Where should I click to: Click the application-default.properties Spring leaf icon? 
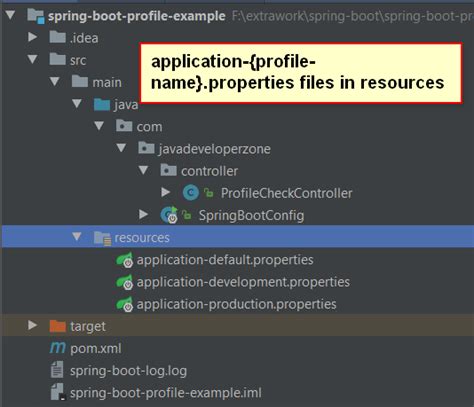point(124,260)
